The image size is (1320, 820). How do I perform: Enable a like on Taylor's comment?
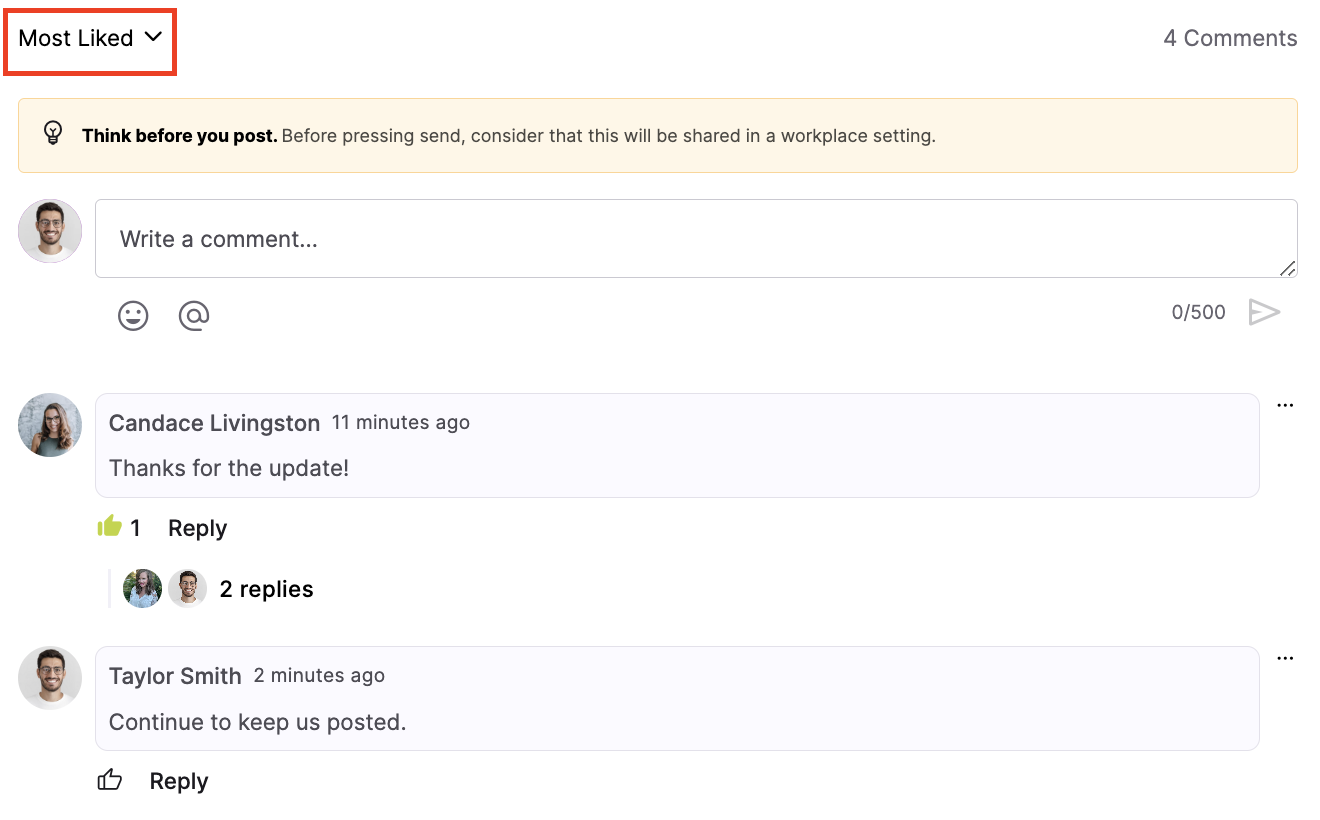[110, 779]
